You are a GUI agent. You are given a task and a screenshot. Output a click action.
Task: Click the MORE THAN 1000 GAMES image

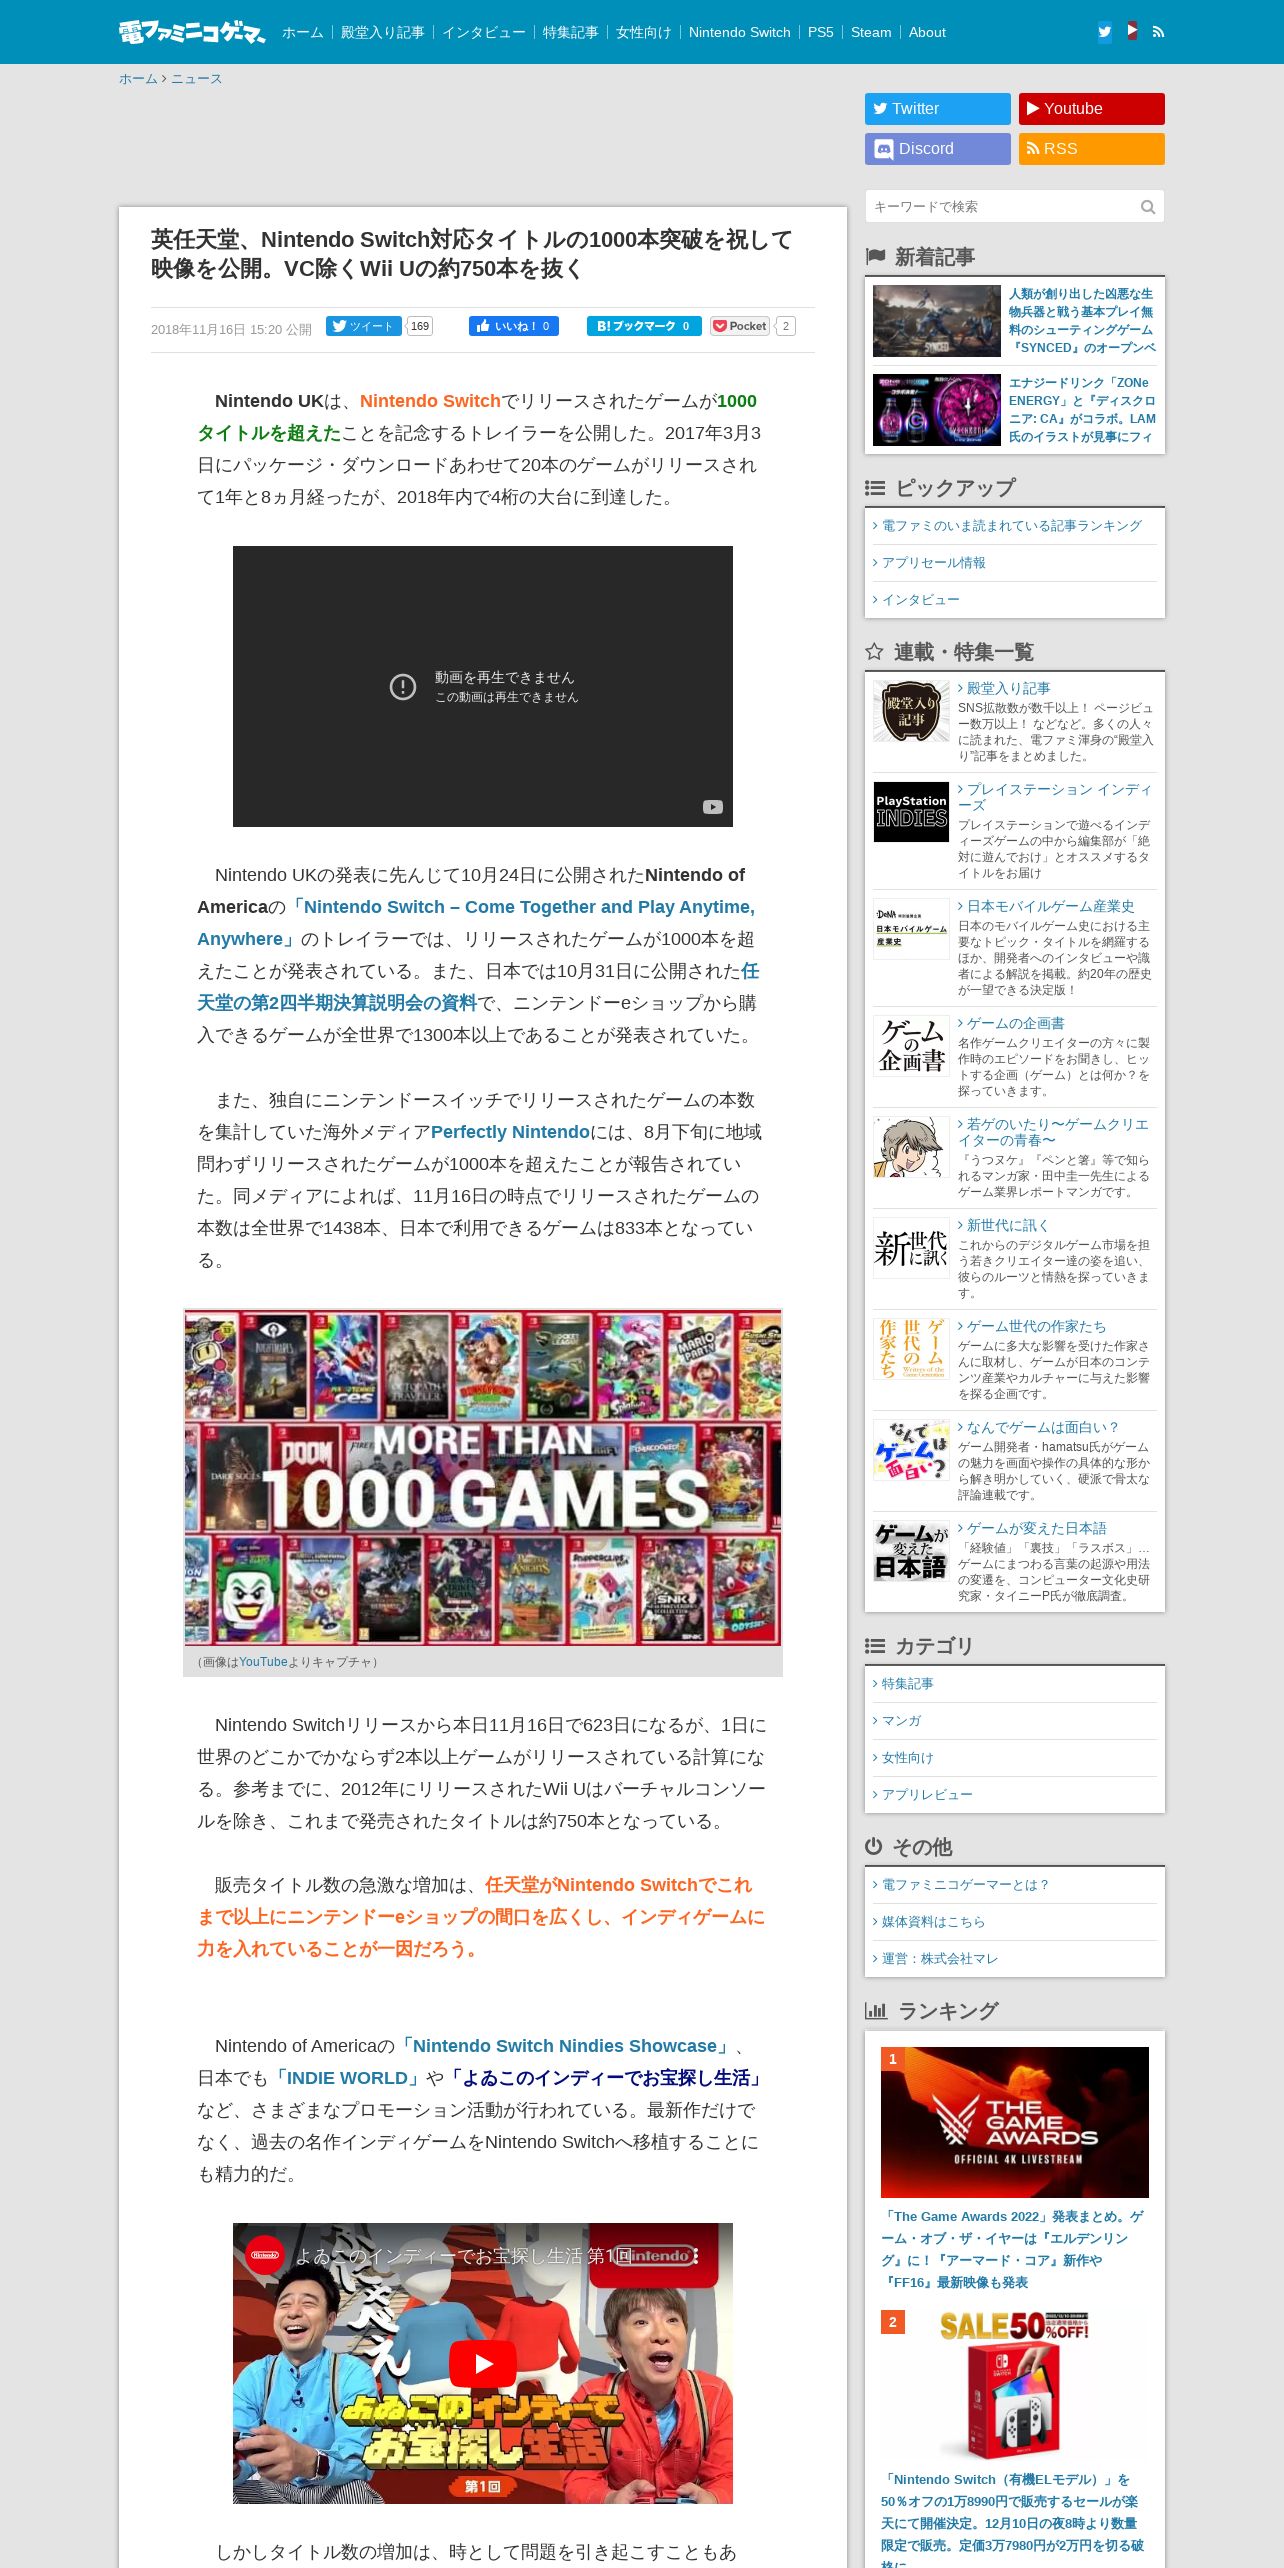483,1478
